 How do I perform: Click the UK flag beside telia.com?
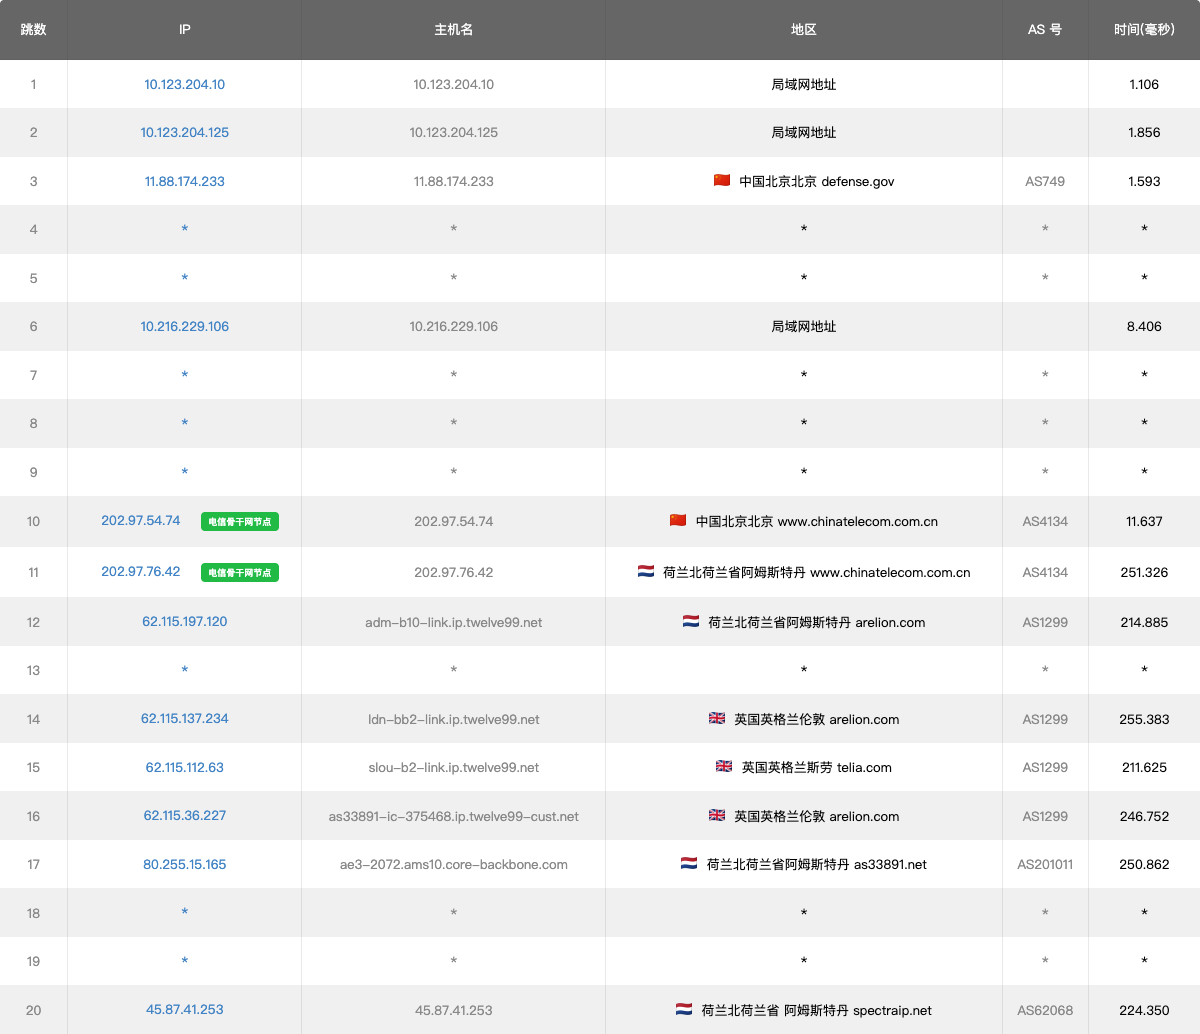point(724,767)
